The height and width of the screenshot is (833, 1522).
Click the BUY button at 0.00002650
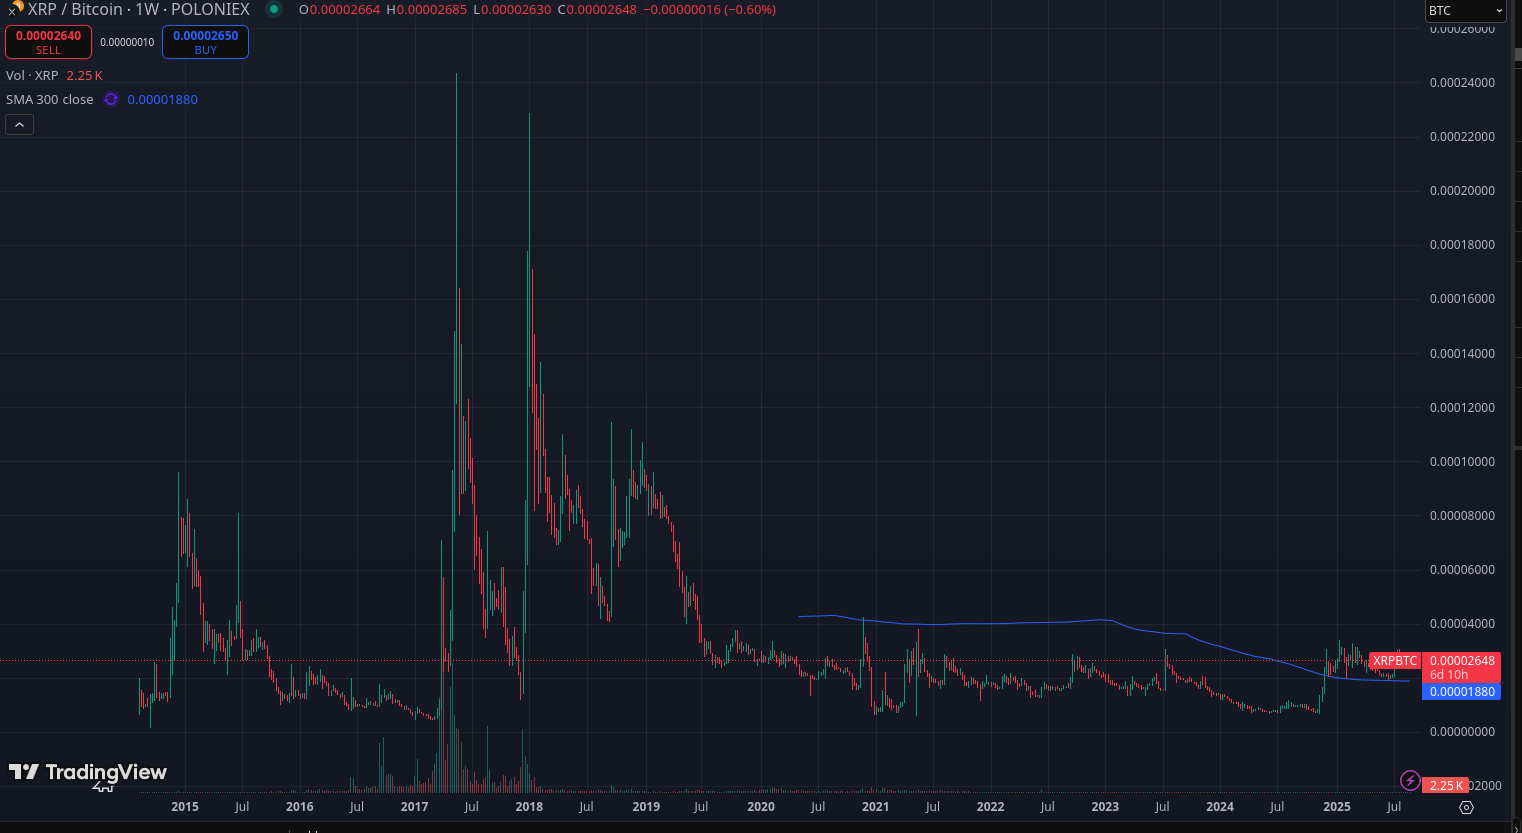coord(205,42)
